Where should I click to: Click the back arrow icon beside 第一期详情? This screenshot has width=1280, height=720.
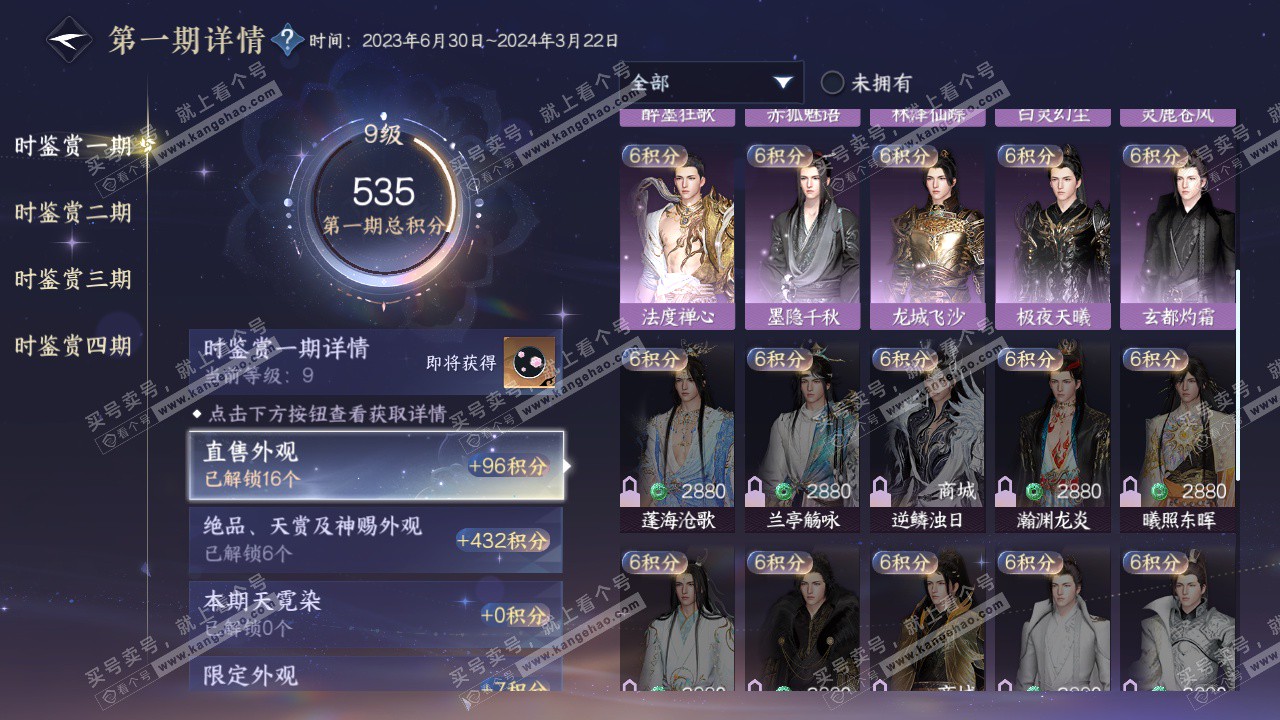(x=70, y=40)
